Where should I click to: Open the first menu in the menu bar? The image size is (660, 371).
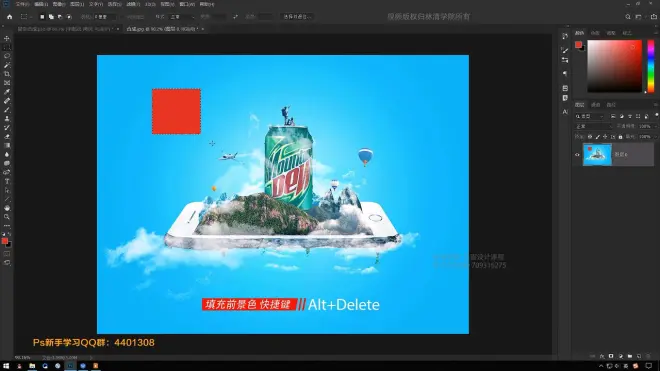coord(22,4)
